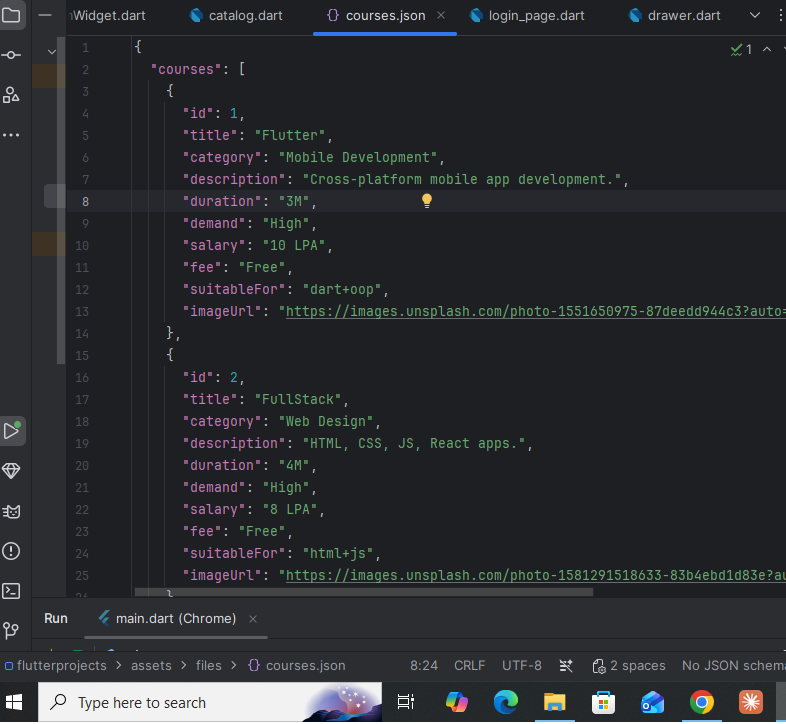Launch Copilot from the taskbar

click(457, 702)
